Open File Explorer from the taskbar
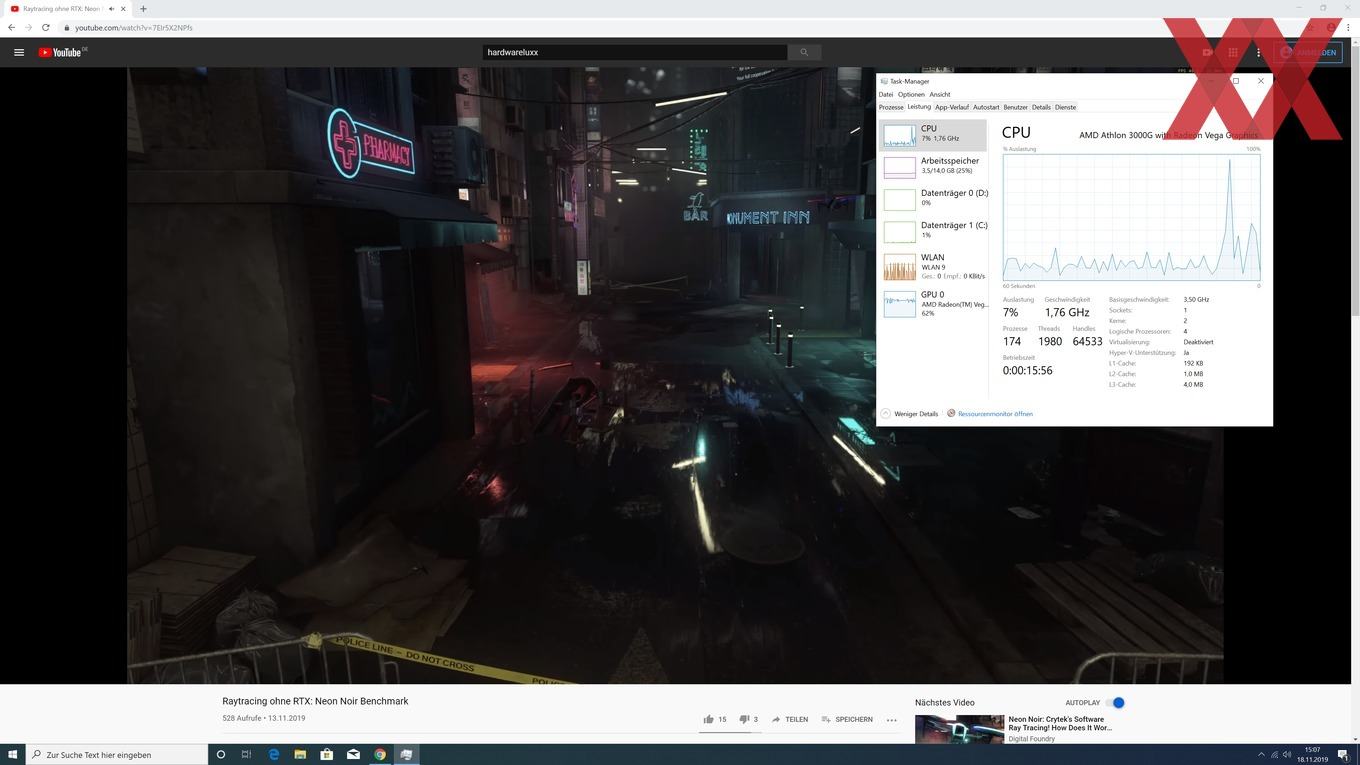Image resolution: width=1360 pixels, height=765 pixels. tap(300, 754)
